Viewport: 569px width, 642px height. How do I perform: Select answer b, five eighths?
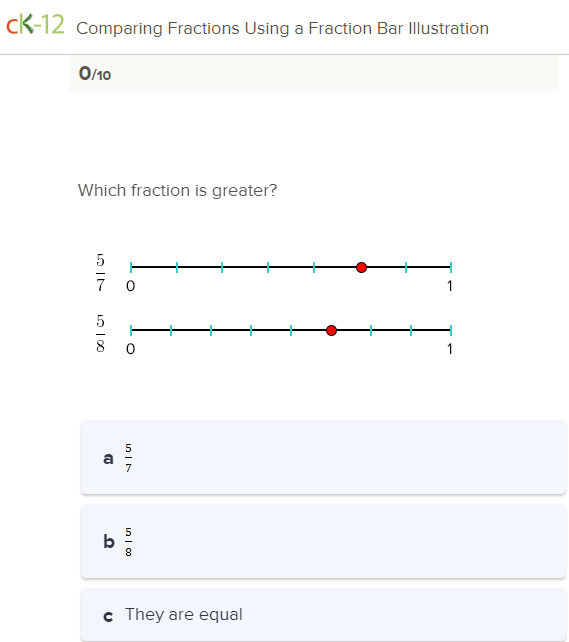[323, 541]
